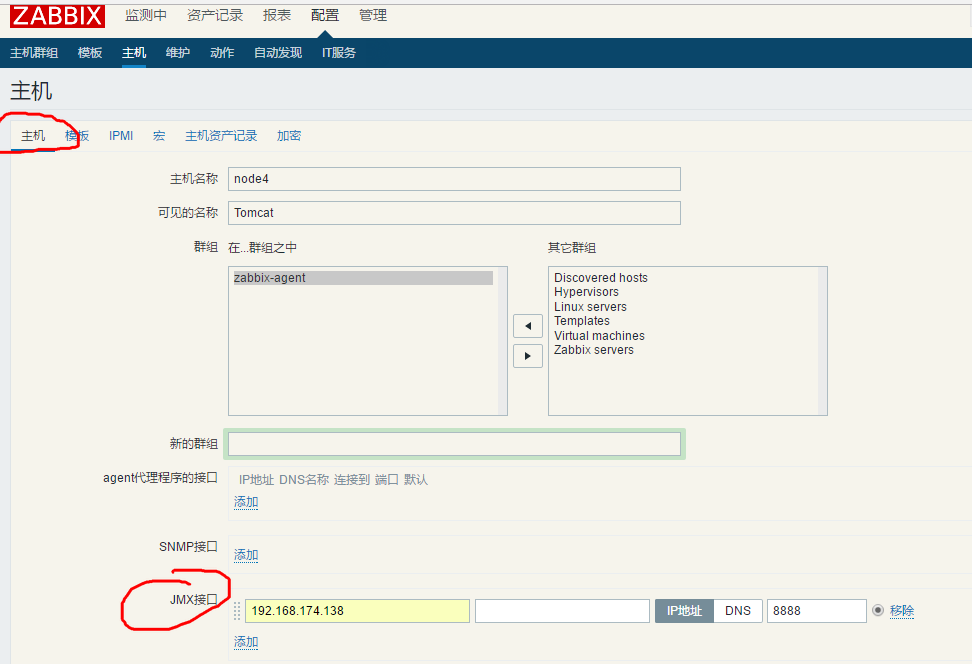The height and width of the screenshot is (664, 972).
Task: Switch to the 主机 form tab
Action: tap(33, 136)
